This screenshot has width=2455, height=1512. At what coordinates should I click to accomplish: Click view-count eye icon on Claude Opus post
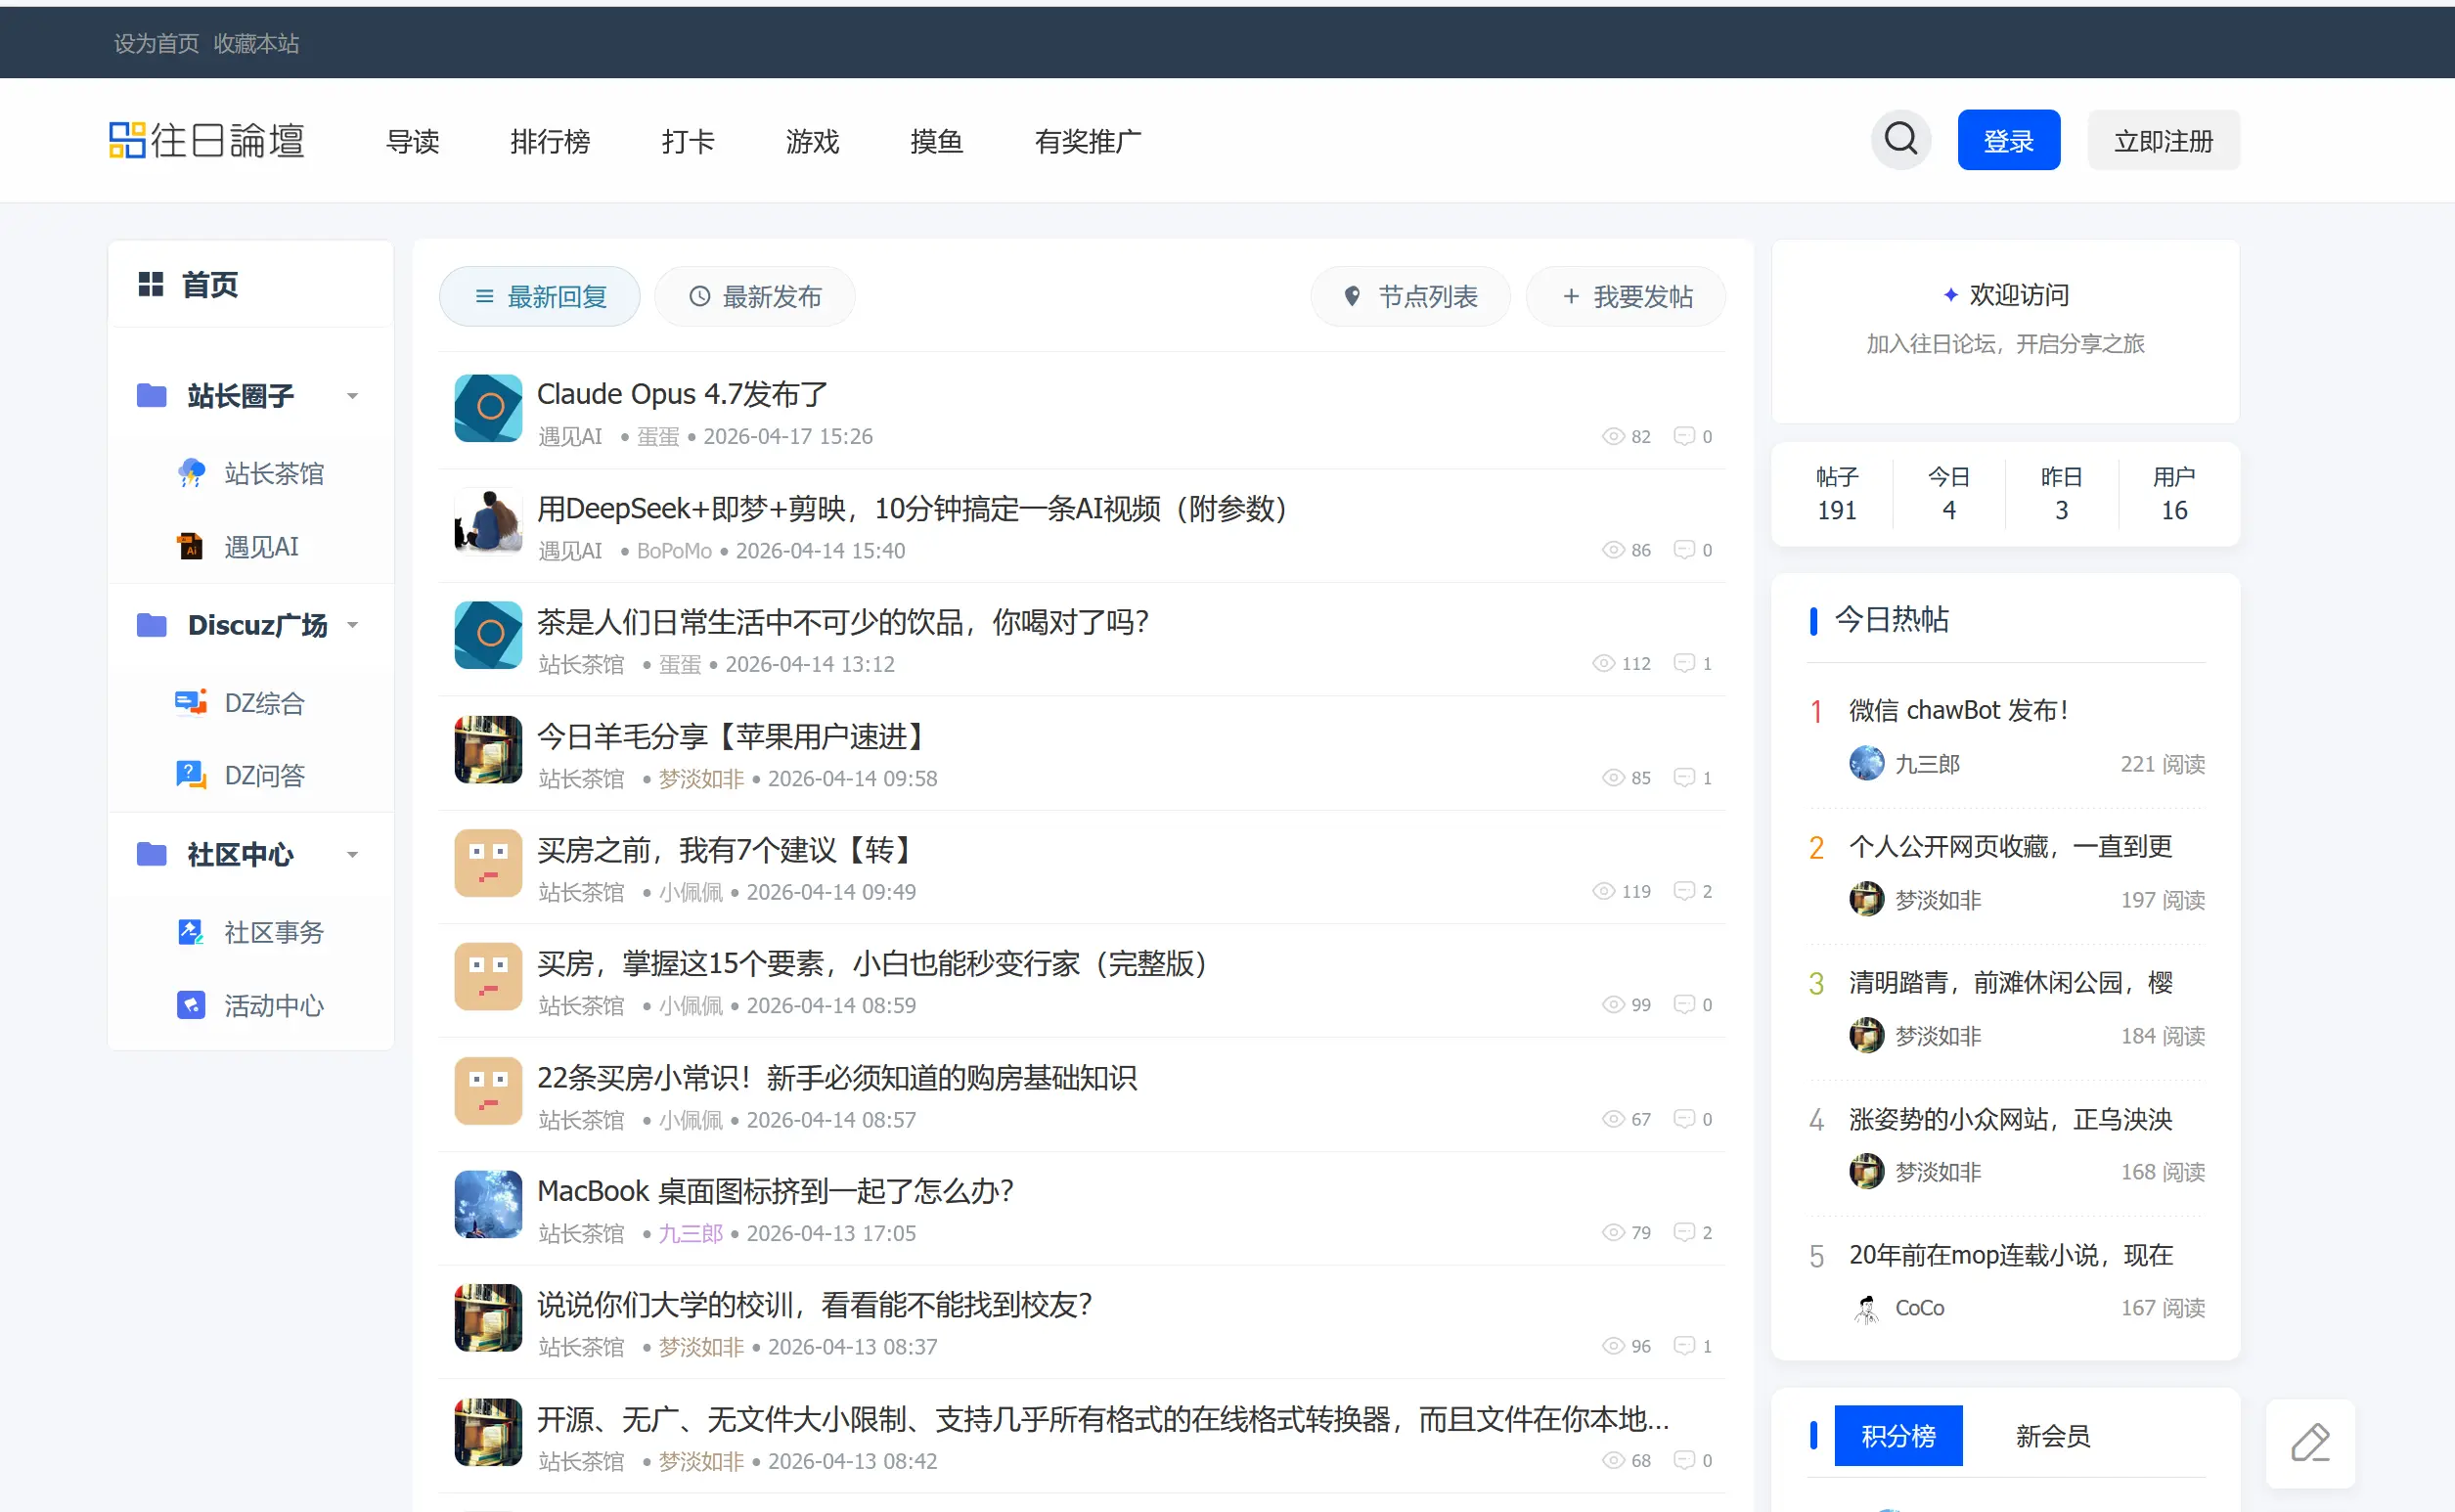1613,436
